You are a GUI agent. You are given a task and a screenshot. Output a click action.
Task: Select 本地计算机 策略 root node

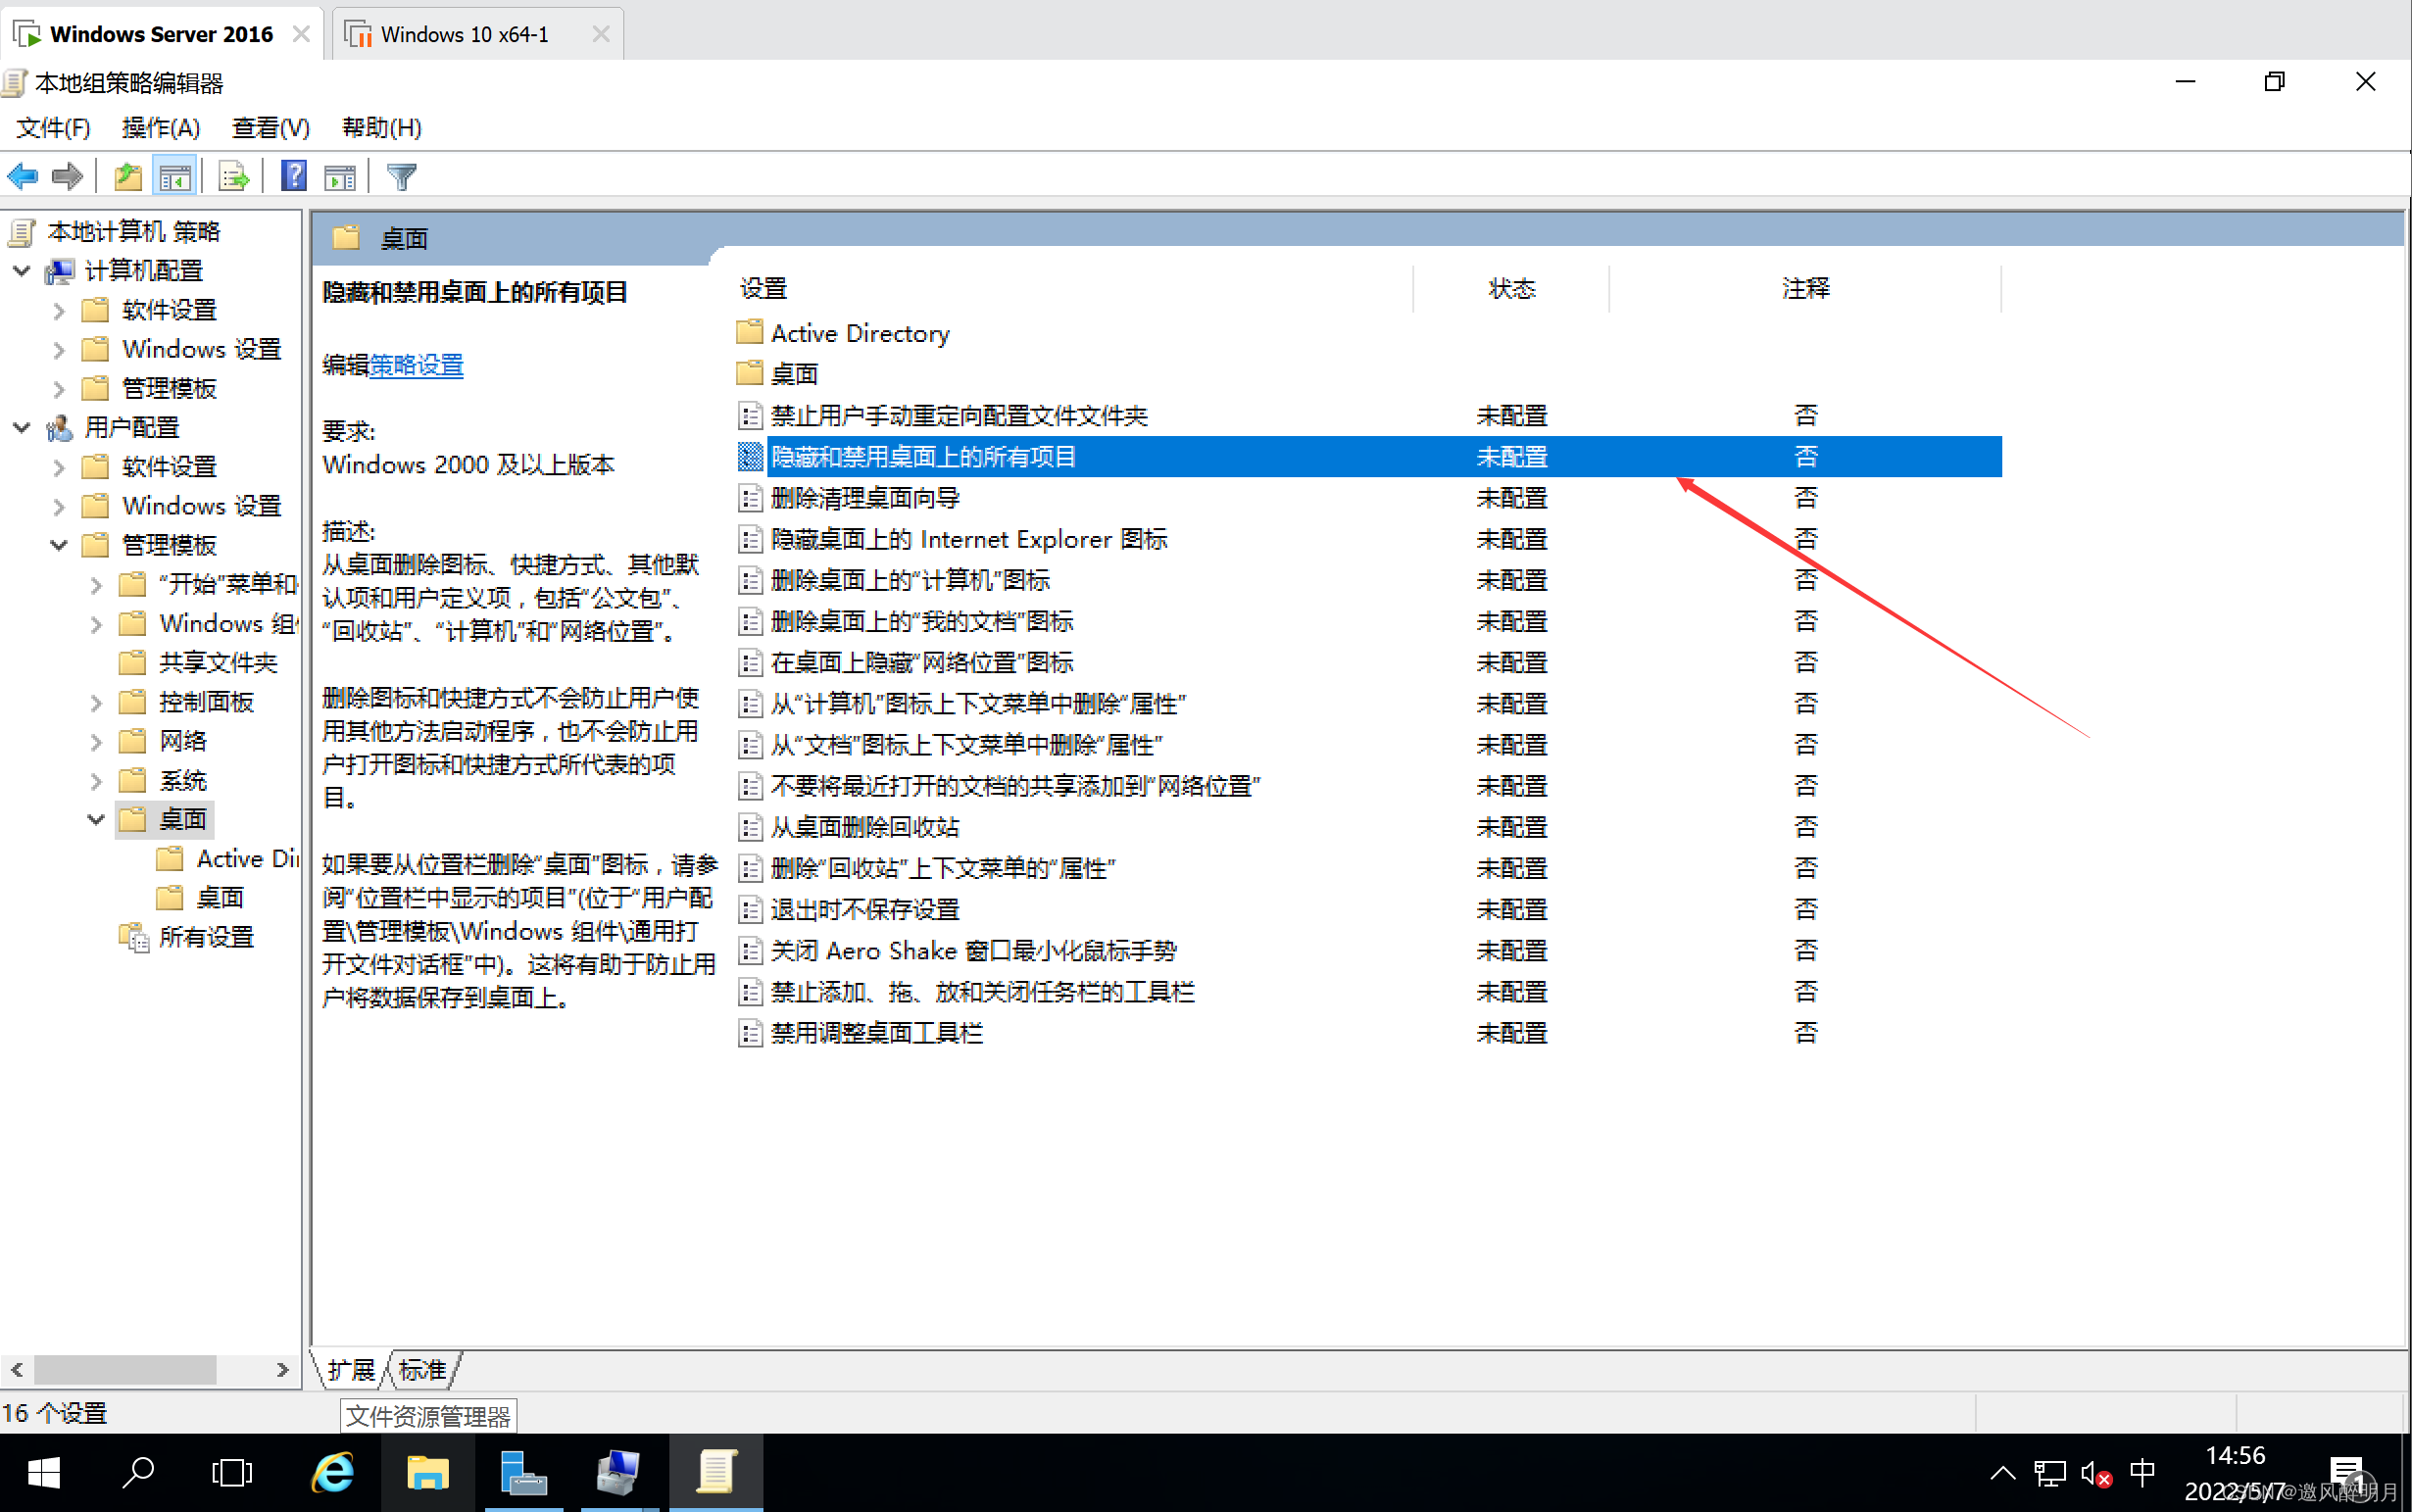point(133,231)
